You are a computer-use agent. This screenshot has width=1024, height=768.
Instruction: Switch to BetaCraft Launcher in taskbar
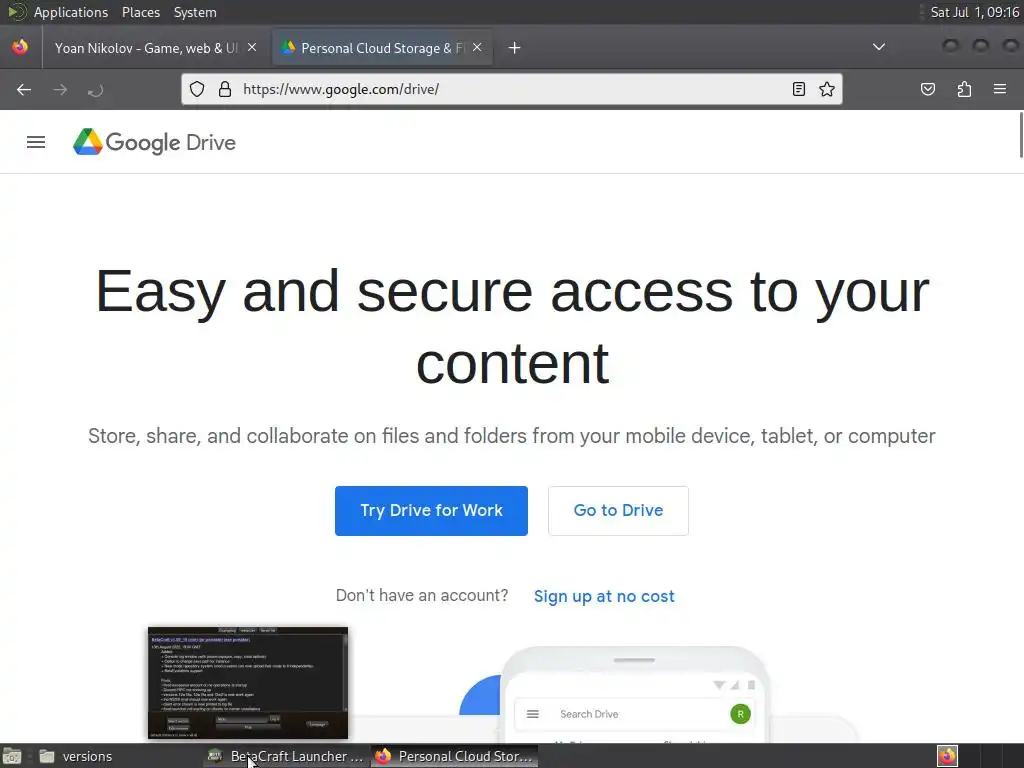285,756
